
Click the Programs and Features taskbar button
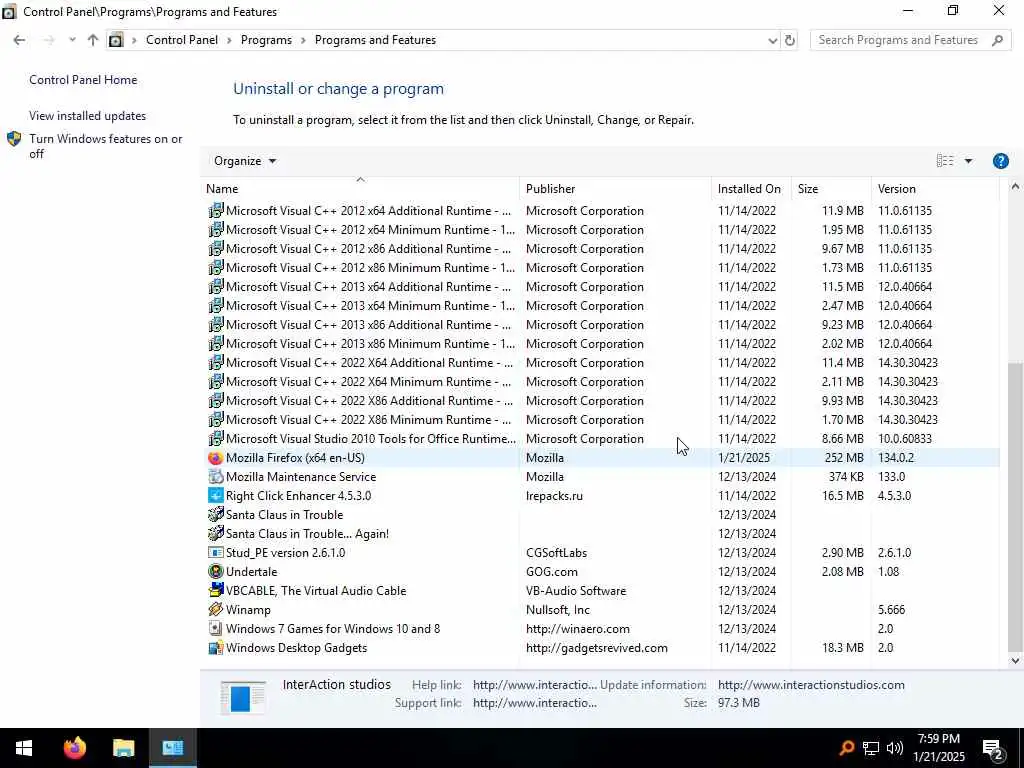[x=173, y=747]
